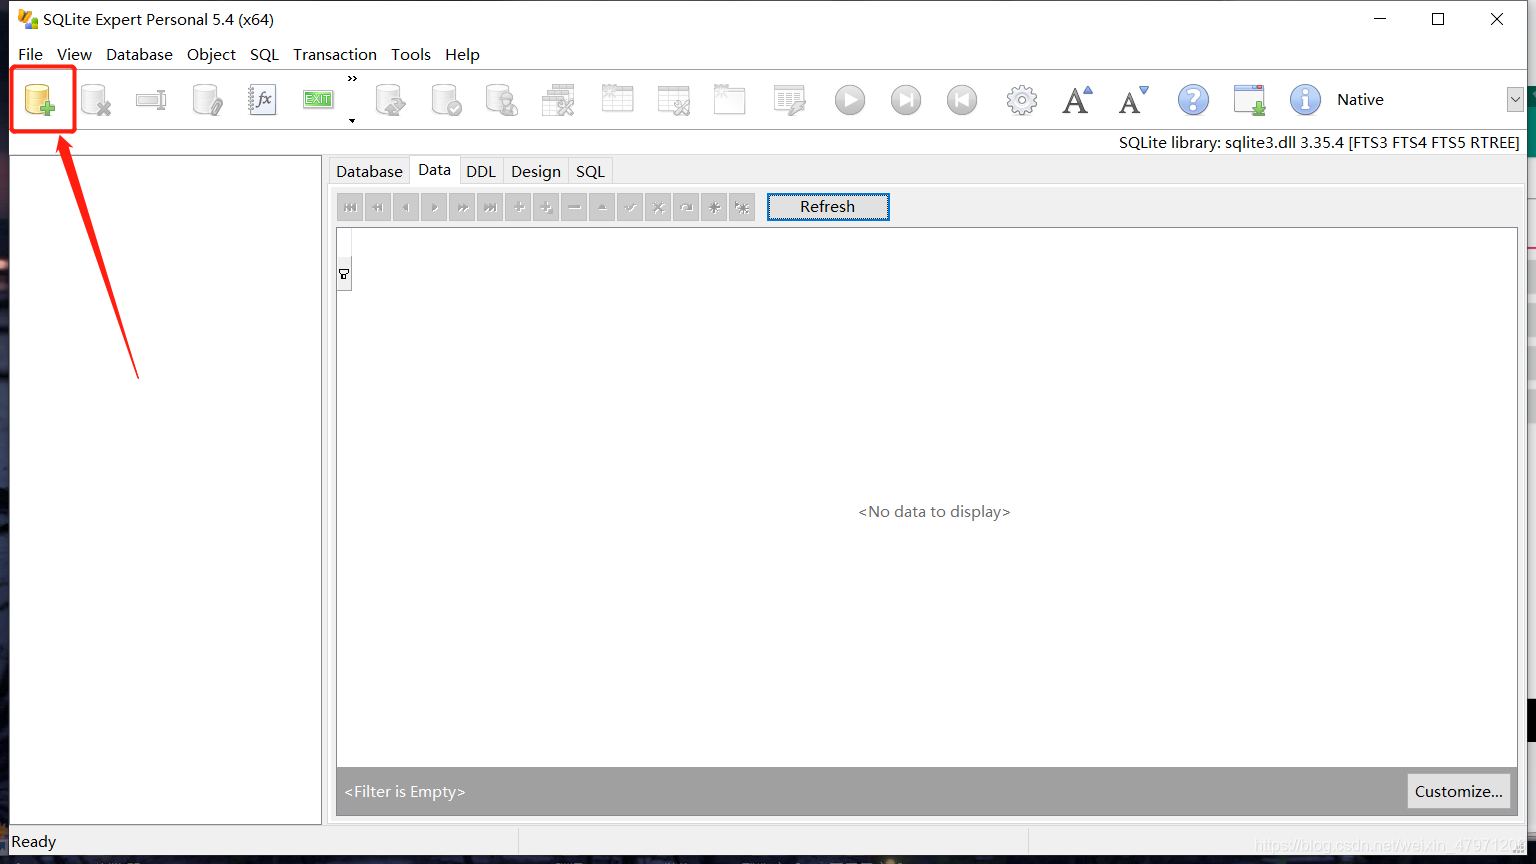Screen dimensions: 1536x864
Task: Click the Last record navigator button
Action: [x=490, y=207]
